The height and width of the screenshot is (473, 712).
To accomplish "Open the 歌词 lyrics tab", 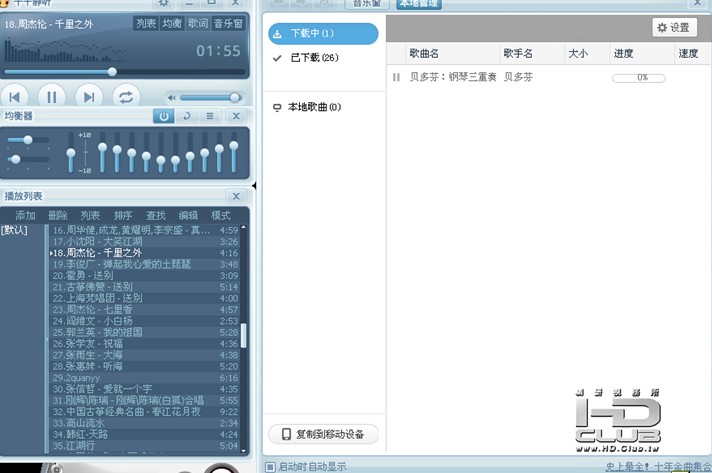I will 198,23.
